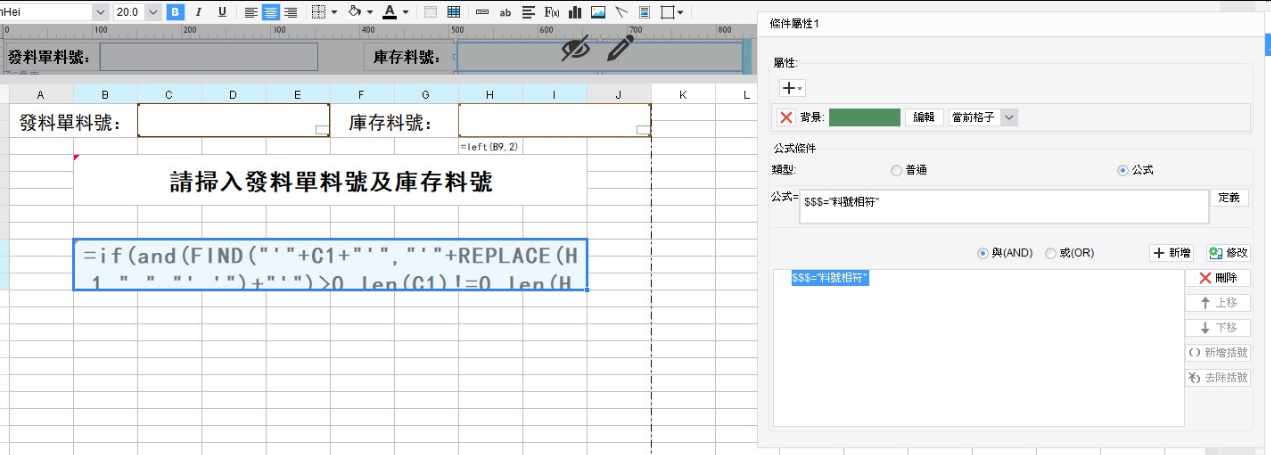
Task: Click 庫存料號 input cell H1
Action: pyautogui.click(x=554, y=120)
